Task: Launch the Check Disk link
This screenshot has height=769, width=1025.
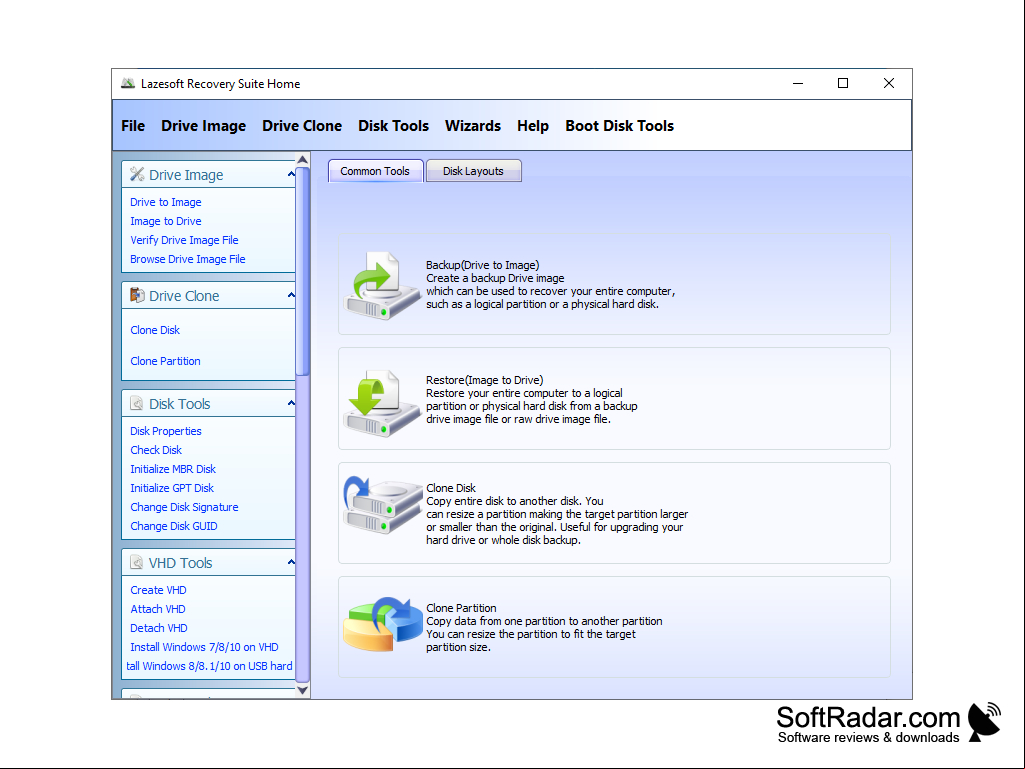Action: pos(156,450)
